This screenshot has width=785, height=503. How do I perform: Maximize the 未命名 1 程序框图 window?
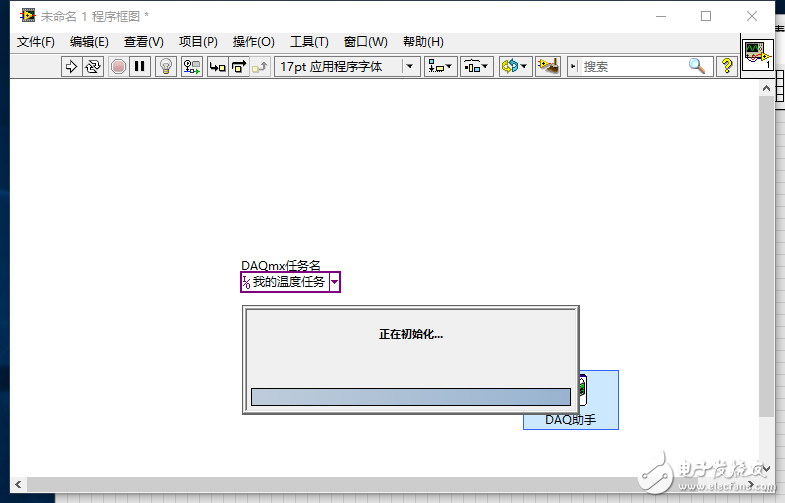[706, 17]
